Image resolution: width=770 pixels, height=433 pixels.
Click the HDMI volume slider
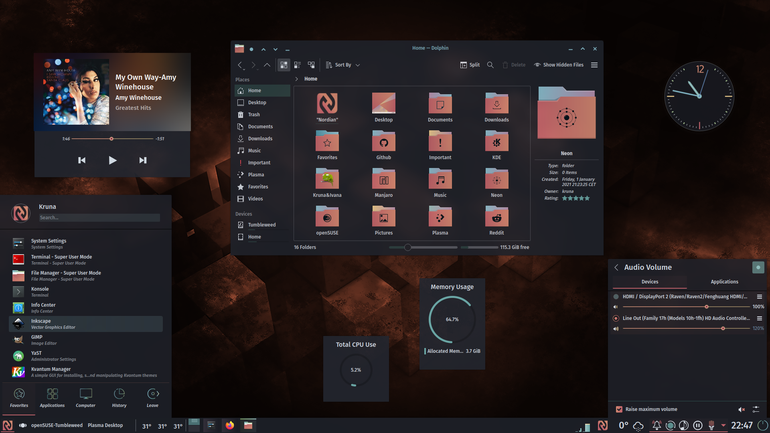[x=686, y=307]
